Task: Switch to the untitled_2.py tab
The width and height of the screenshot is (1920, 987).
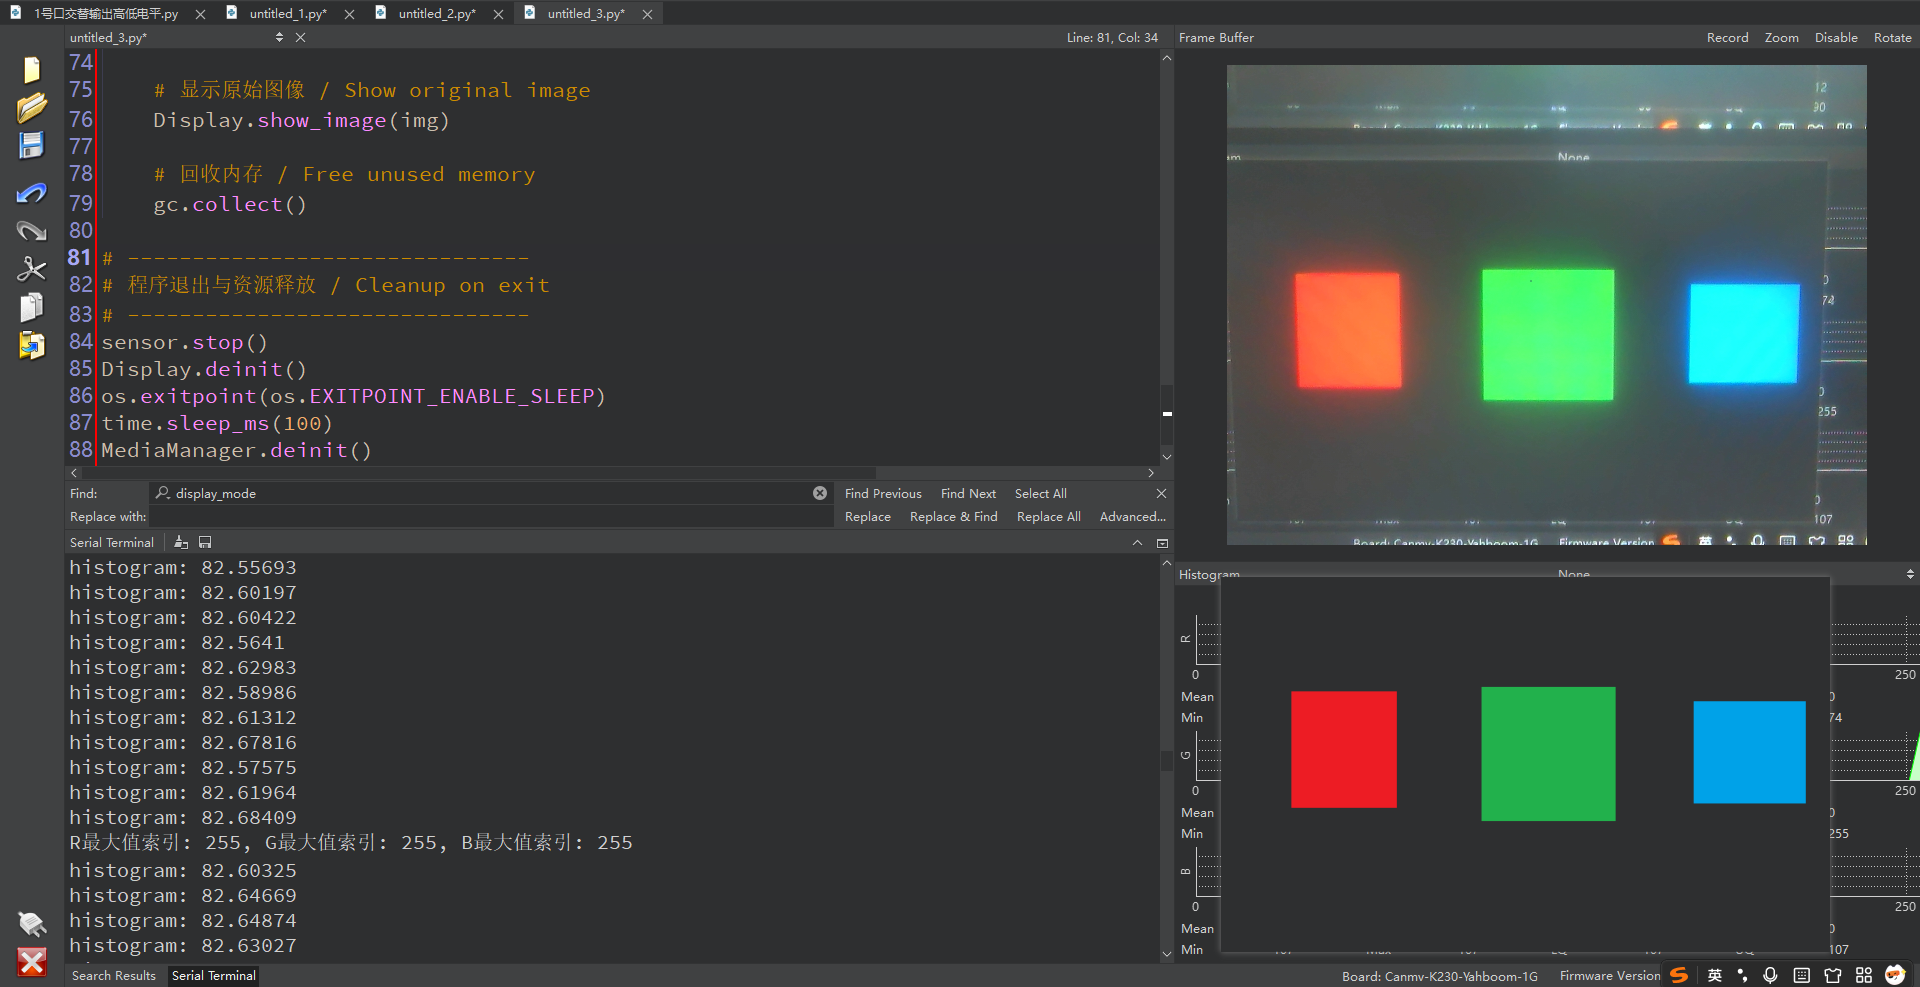Action: coord(437,13)
